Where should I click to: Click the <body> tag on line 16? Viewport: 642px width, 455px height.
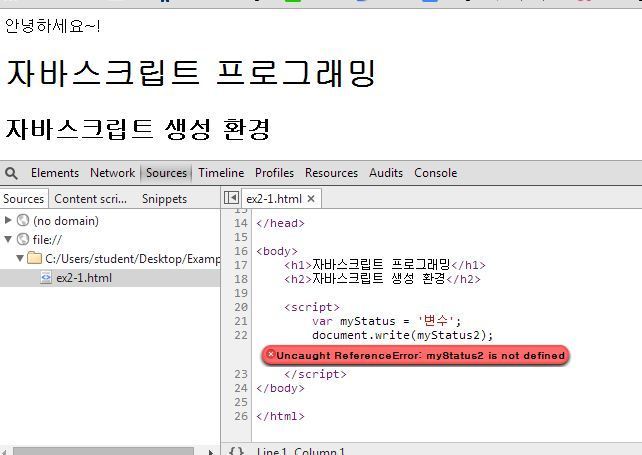point(277,251)
